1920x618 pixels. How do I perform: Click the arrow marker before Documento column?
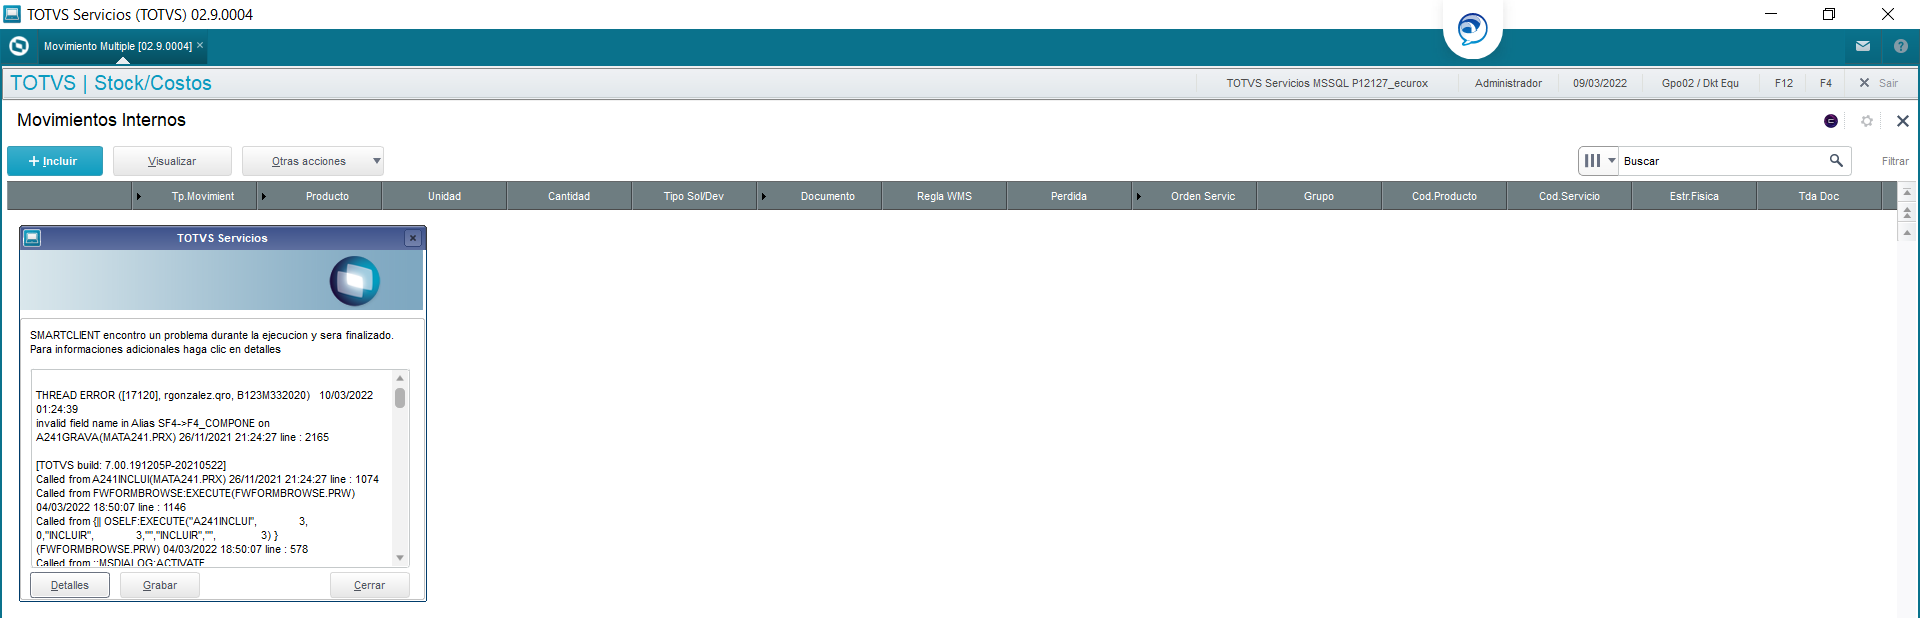(764, 196)
